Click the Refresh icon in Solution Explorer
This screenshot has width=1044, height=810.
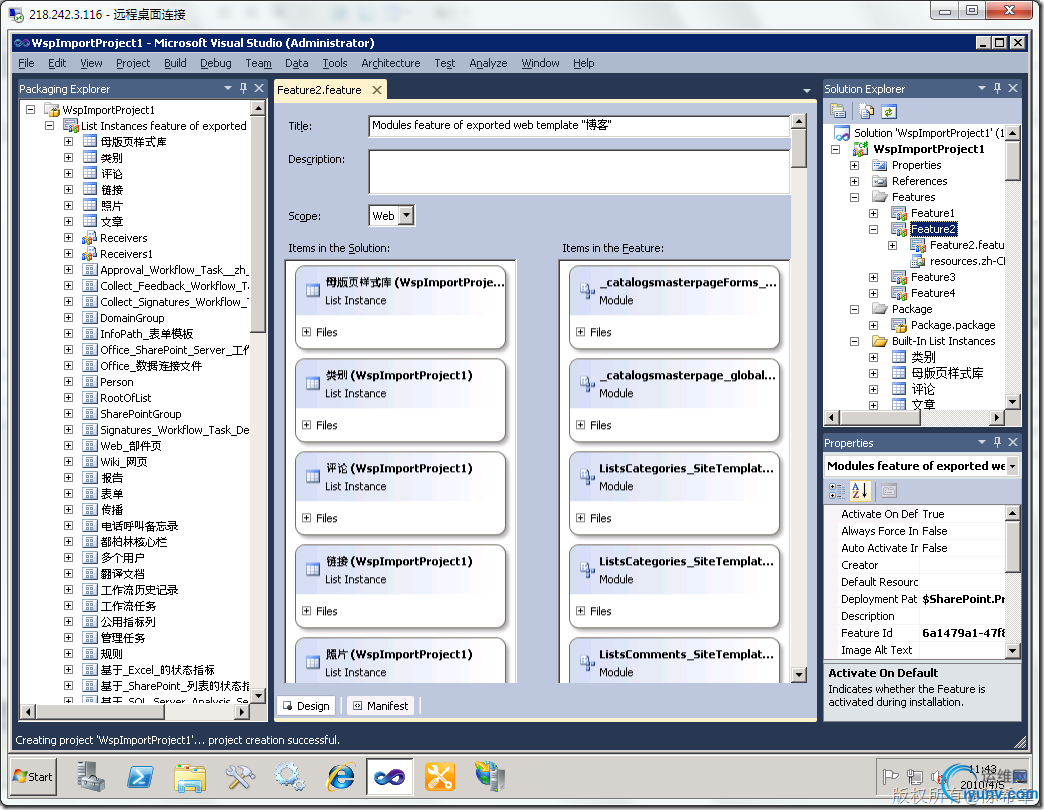887,111
